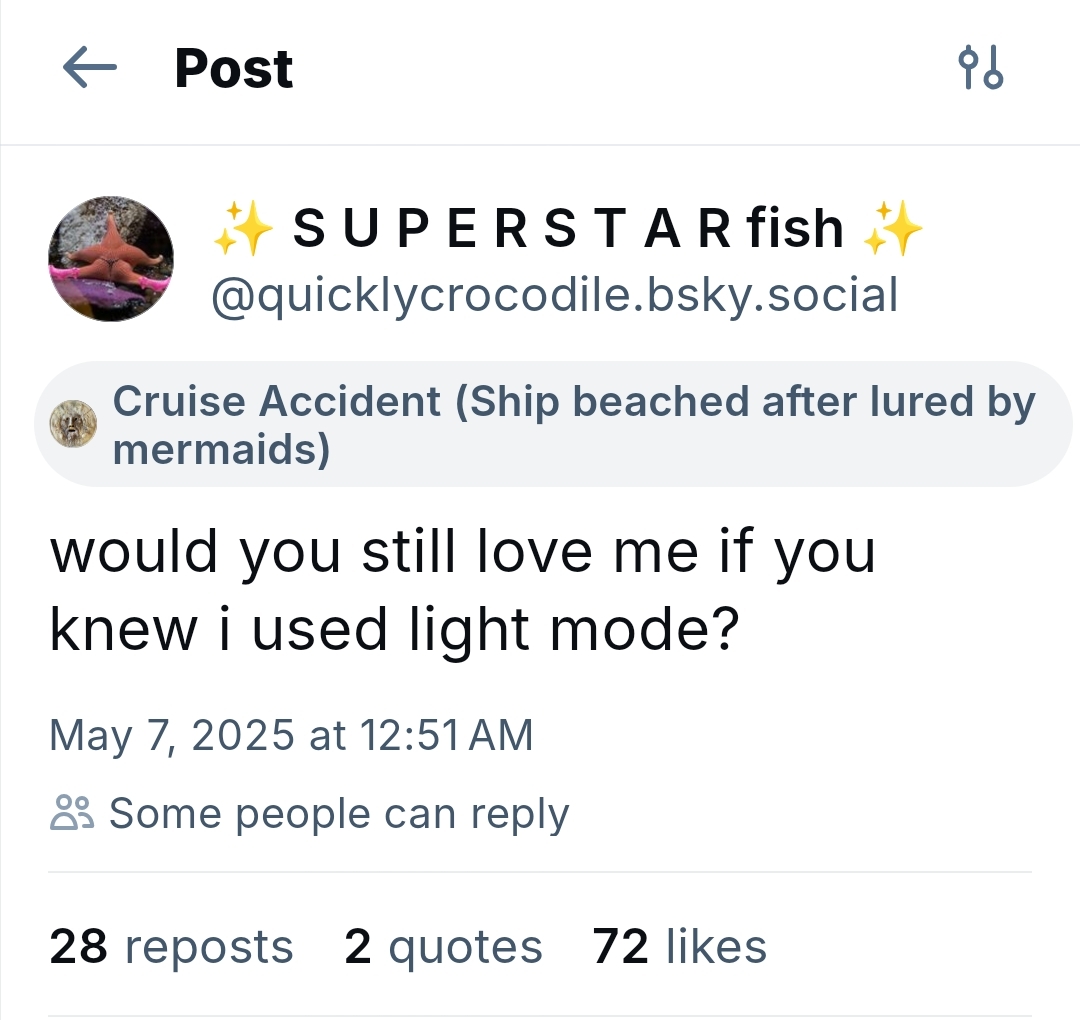Click the May 7, 2025 timestamp

click(170, 735)
